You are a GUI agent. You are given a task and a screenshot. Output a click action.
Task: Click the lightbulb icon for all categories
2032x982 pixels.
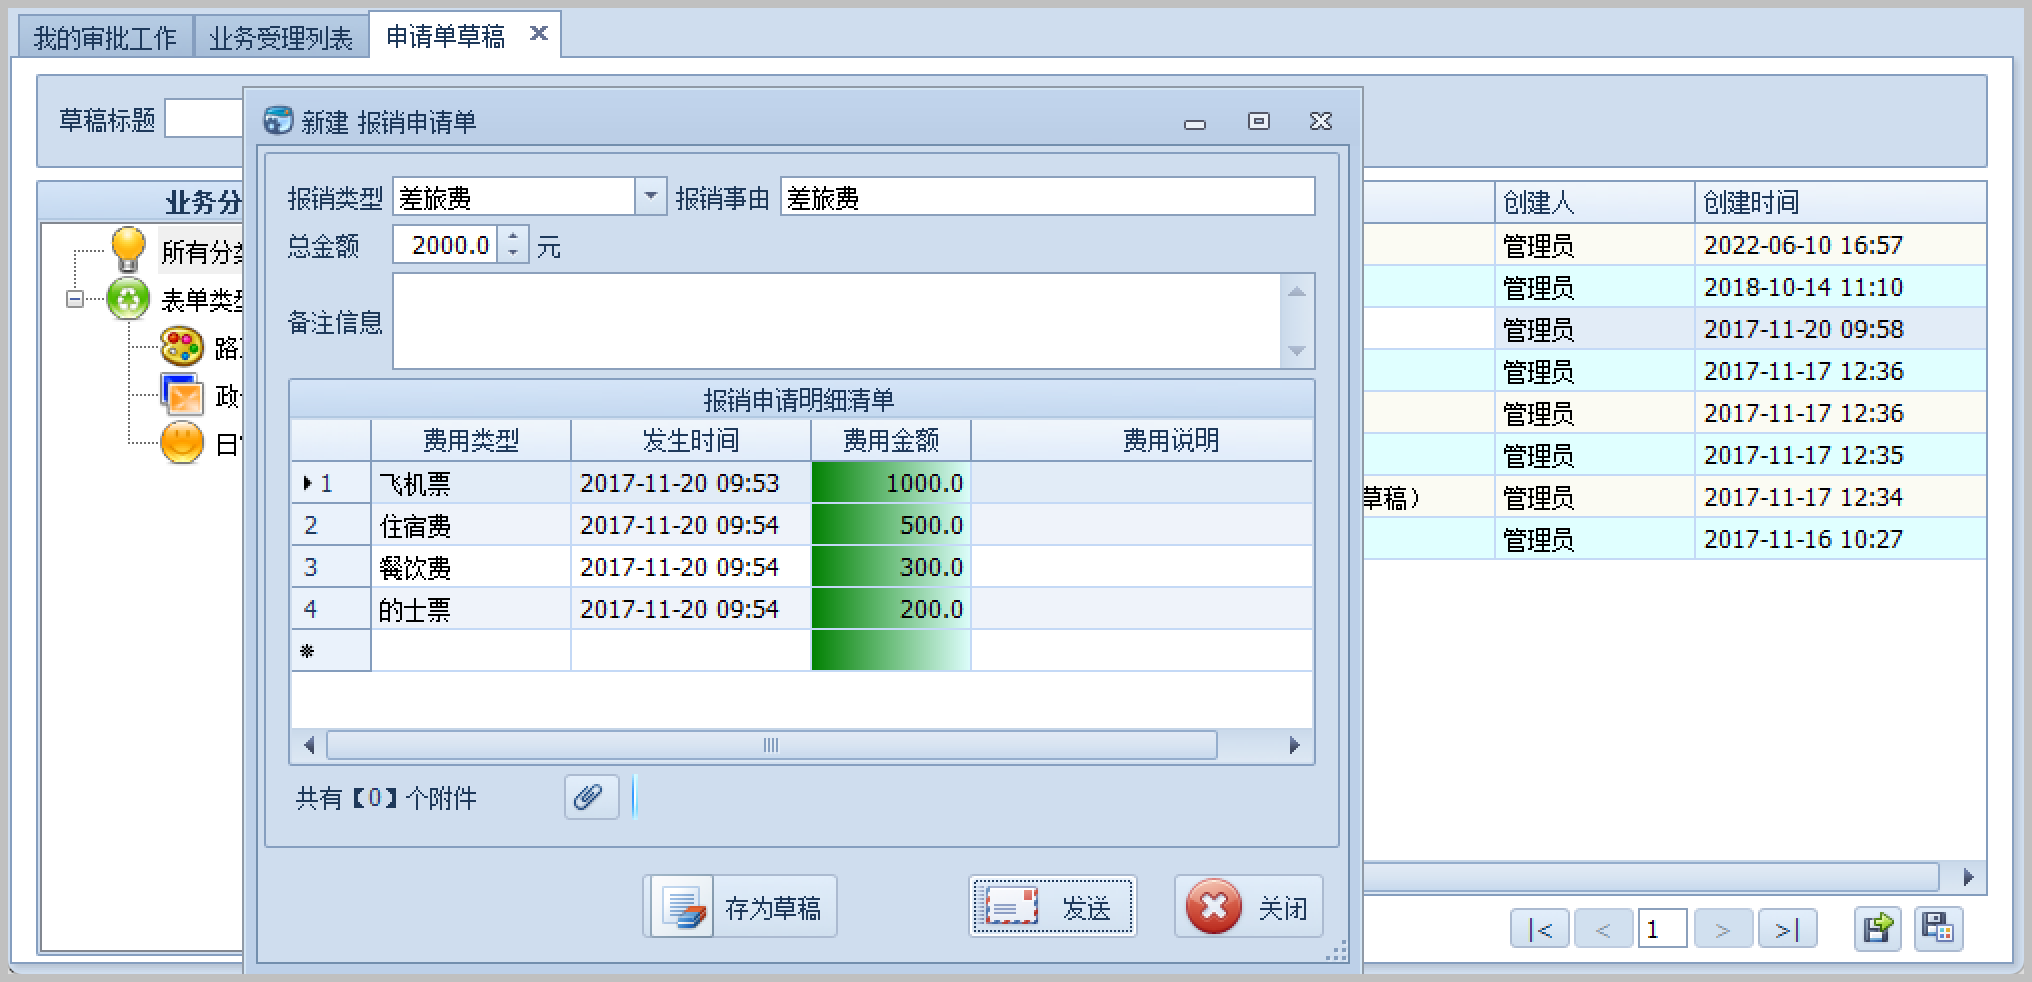coord(128,249)
